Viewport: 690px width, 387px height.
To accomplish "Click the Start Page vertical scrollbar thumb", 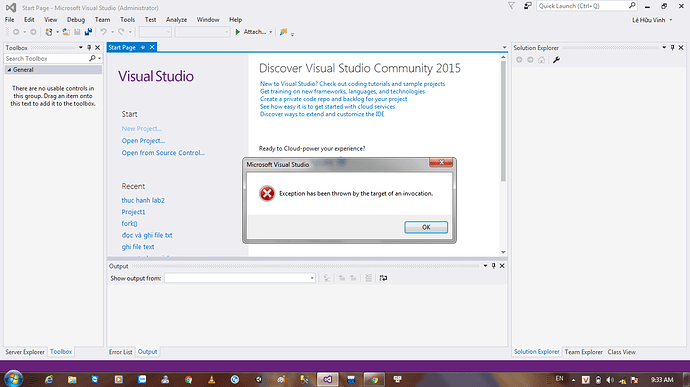I will [503, 121].
